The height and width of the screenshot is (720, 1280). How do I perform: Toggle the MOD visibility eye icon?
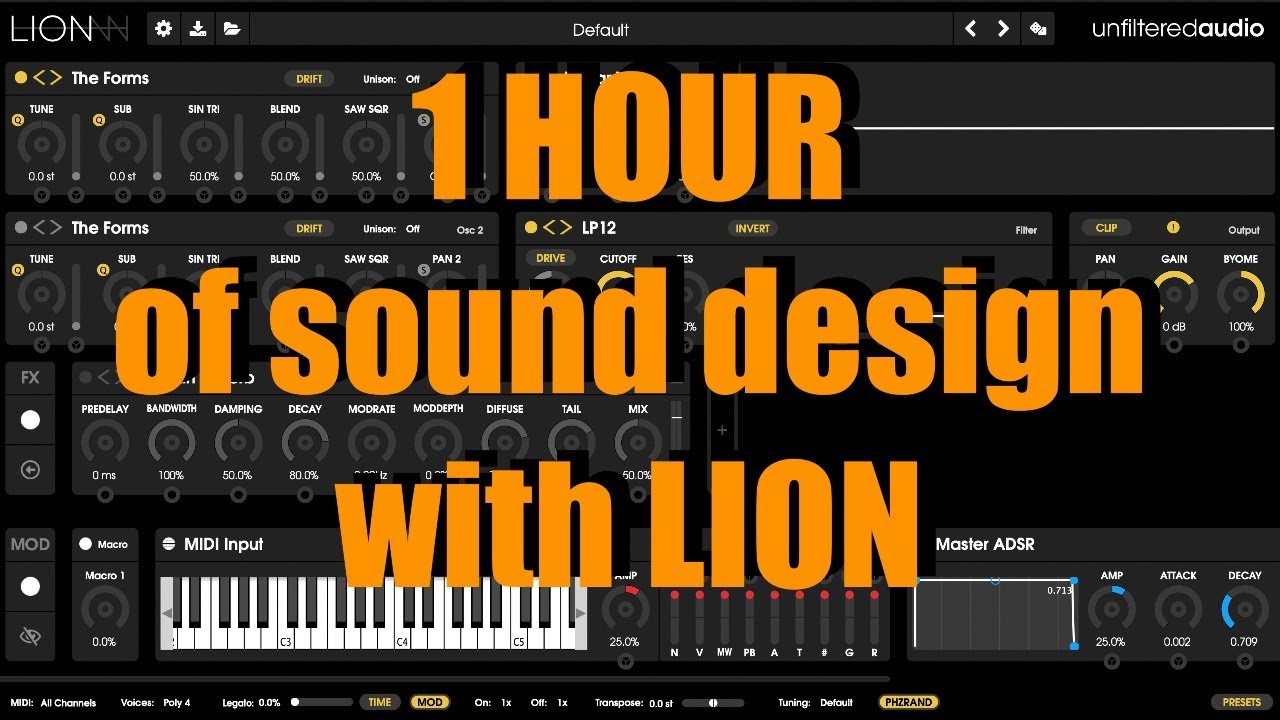[30, 635]
